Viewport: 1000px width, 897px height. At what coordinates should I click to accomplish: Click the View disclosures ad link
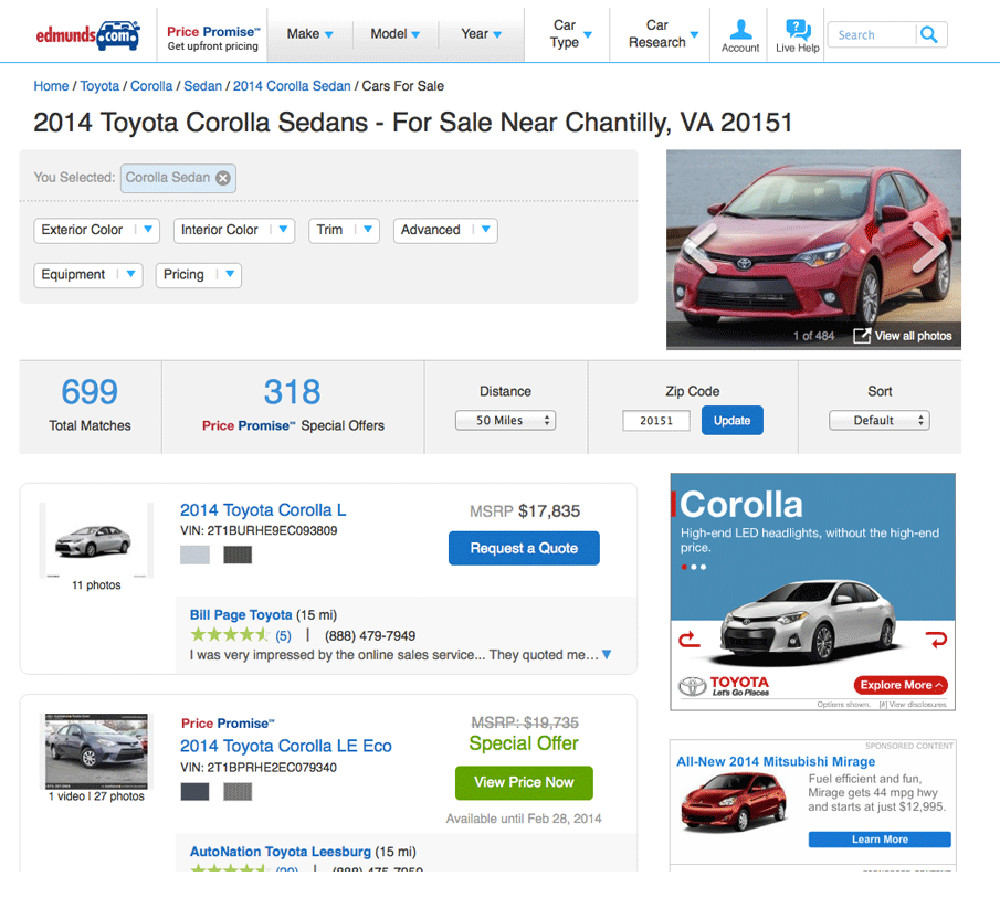pyautogui.click(x=913, y=704)
